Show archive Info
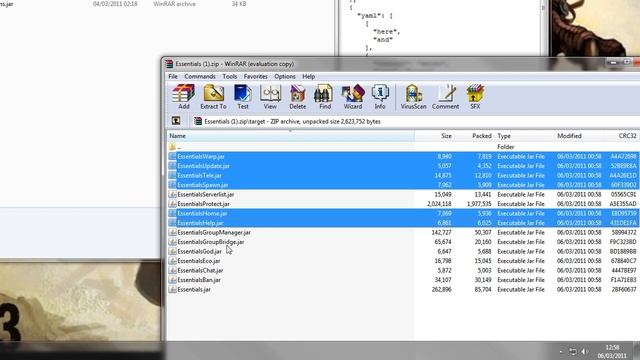The width and height of the screenshot is (640, 360). [x=380, y=97]
